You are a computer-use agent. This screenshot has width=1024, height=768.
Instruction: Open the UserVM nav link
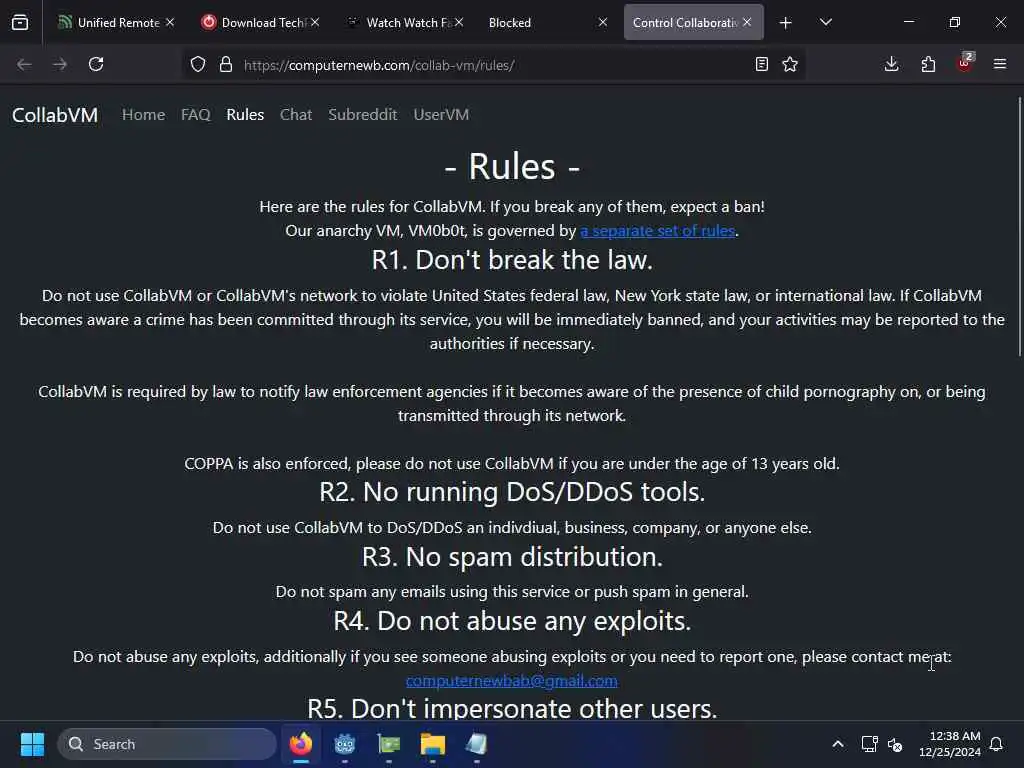tap(441, 115)
